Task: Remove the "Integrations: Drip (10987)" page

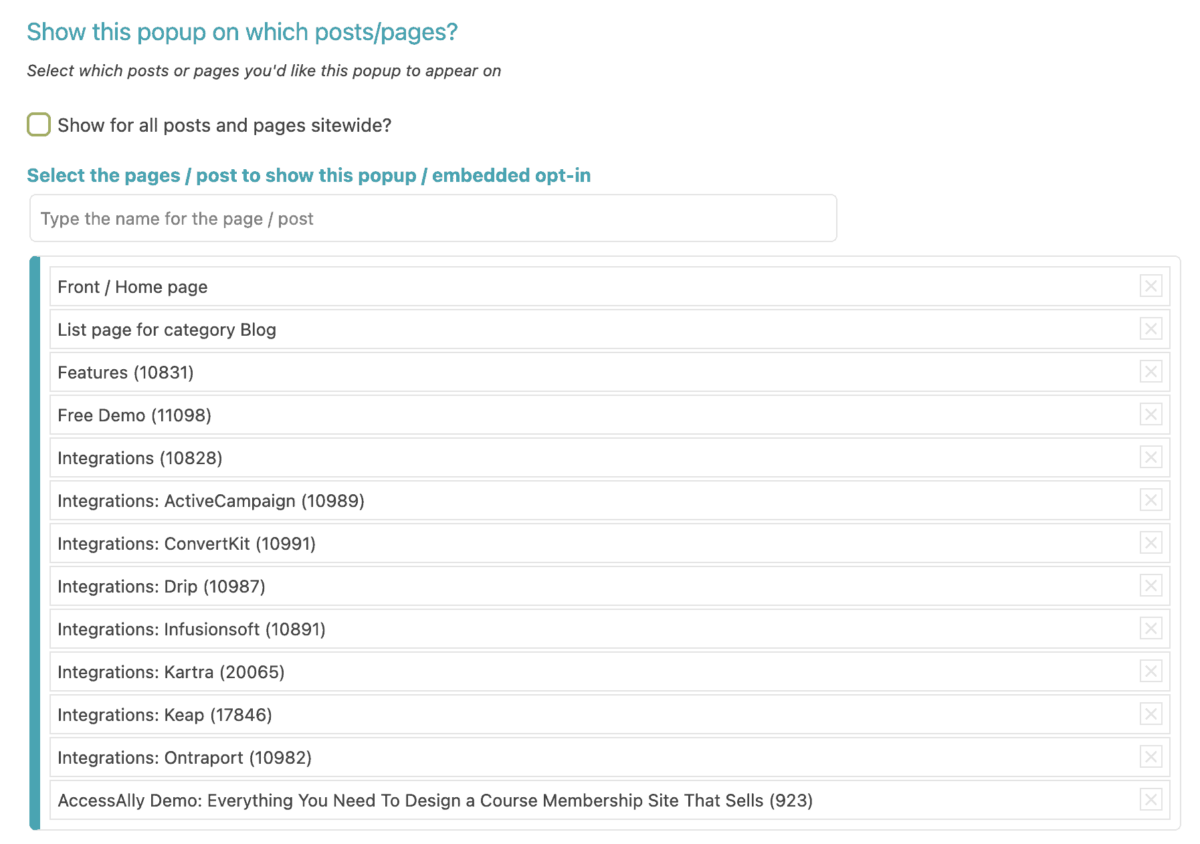Action: coord(1151,586)
